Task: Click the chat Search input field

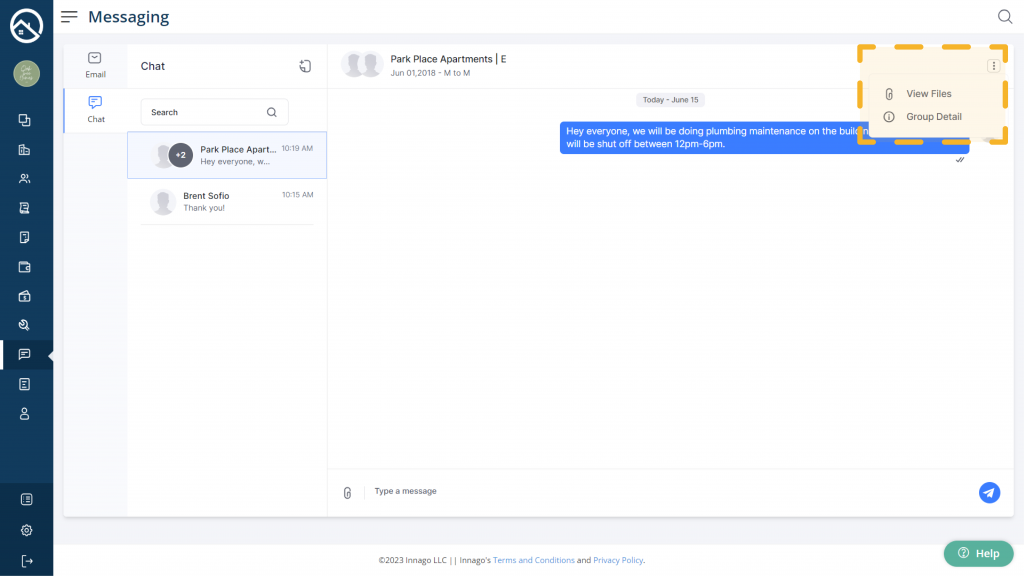Action: [205, 112]
